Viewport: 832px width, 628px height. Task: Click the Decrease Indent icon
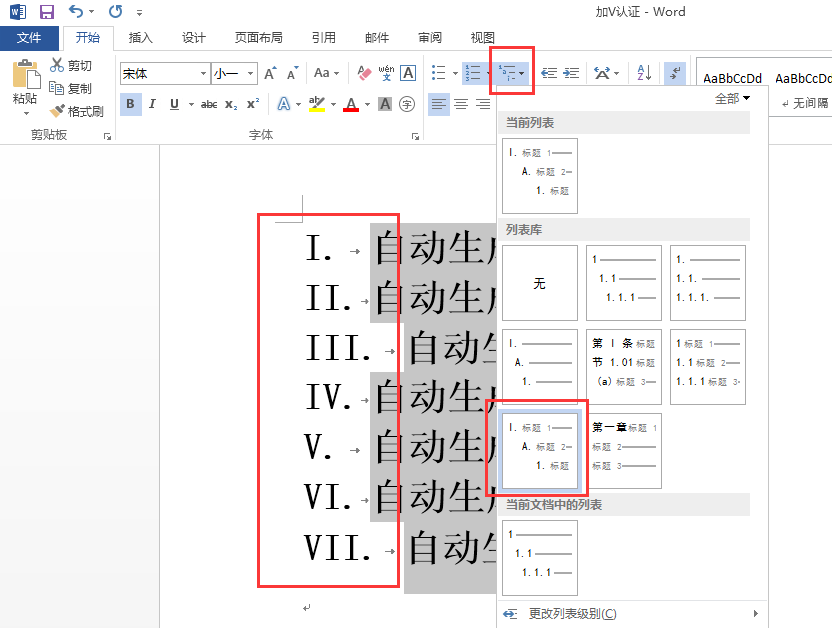pyautogui.click(x=549, y=73)
